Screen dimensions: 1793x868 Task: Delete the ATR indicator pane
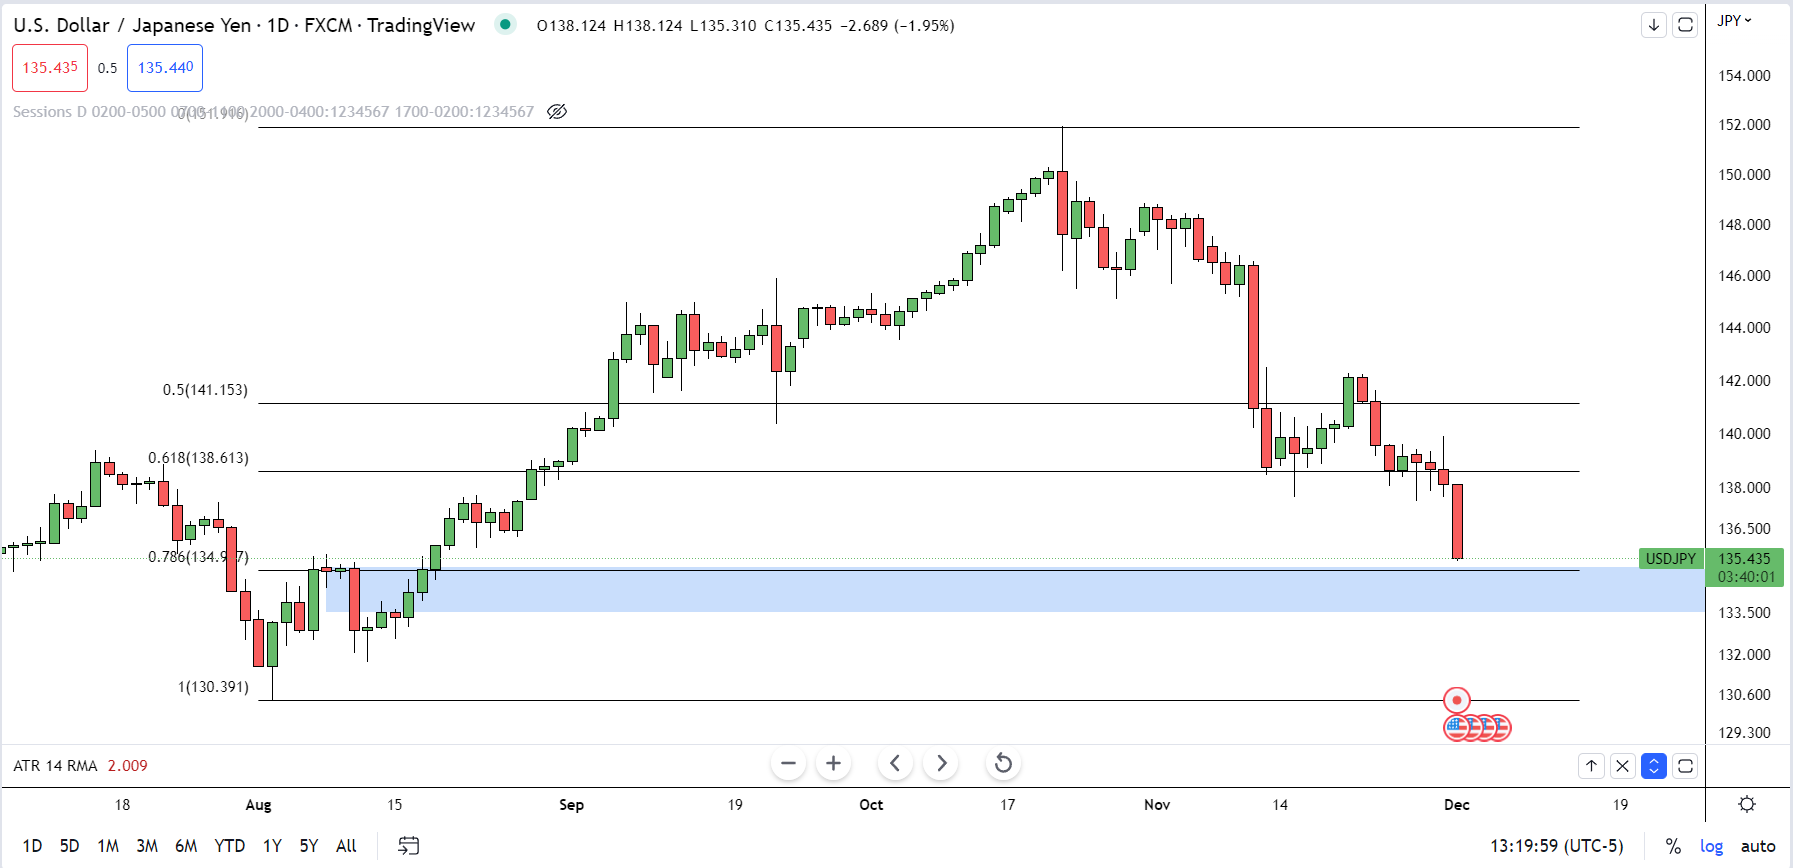[1622, 766]
